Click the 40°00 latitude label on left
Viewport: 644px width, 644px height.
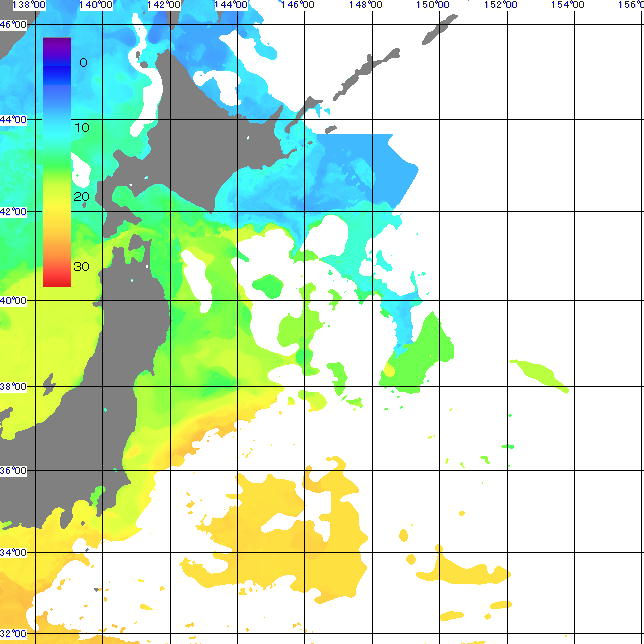point(12,300)
